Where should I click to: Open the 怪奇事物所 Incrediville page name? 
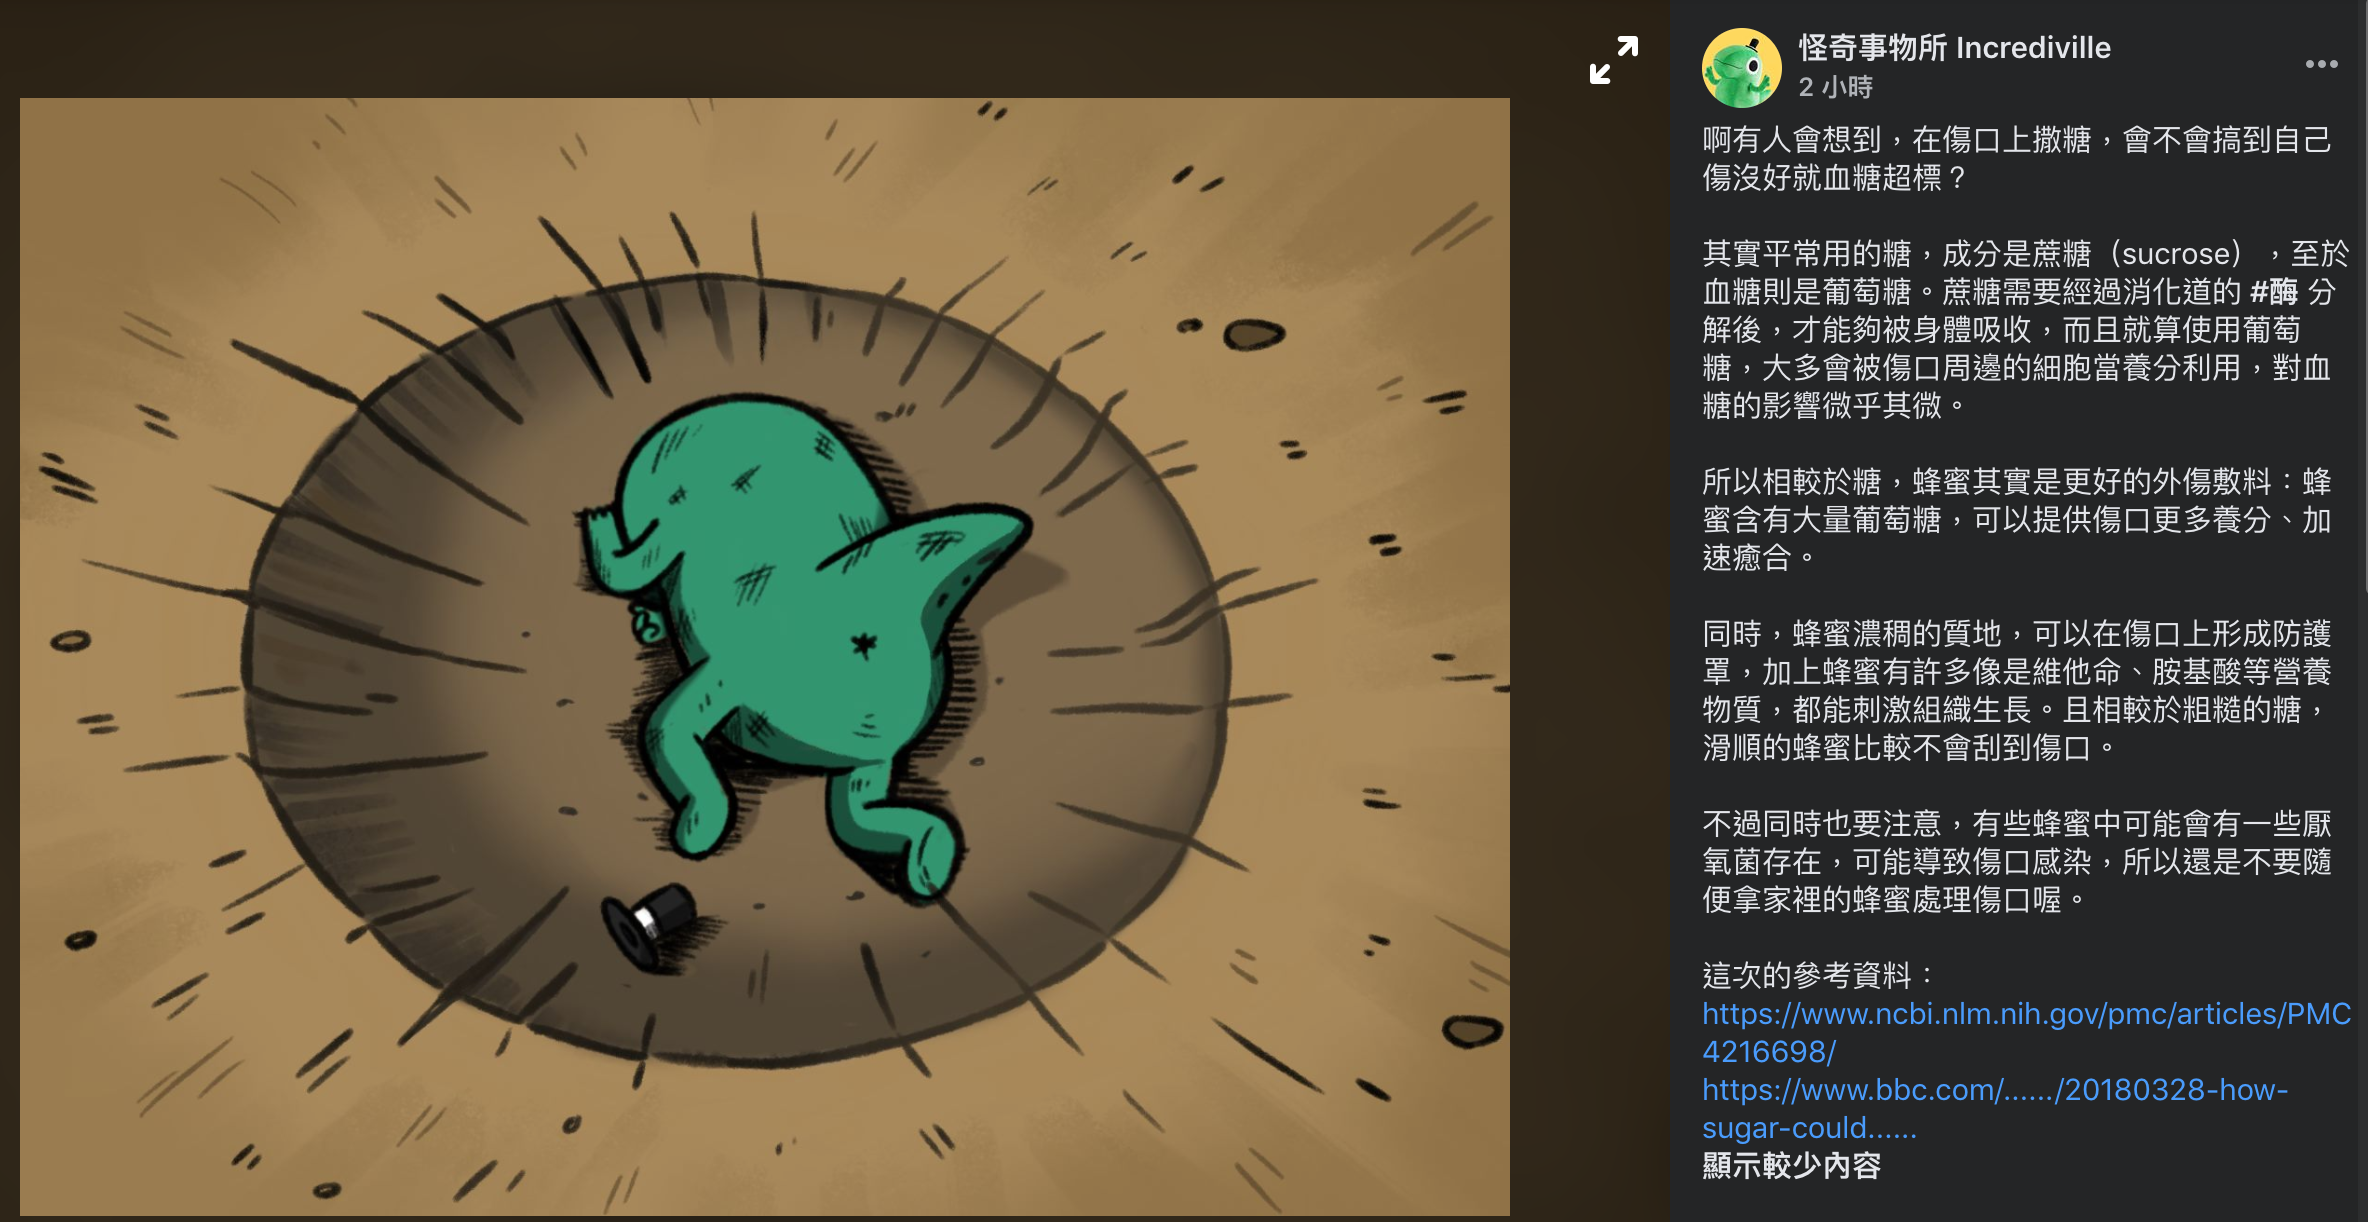point(1954,47)
